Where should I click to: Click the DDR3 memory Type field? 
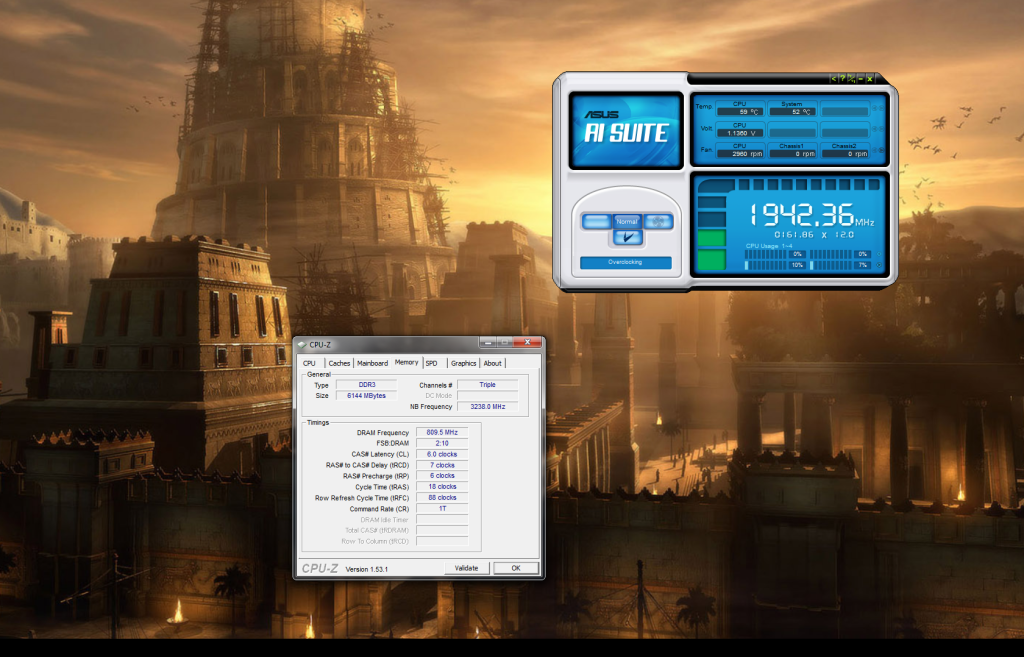pos(366,385)
